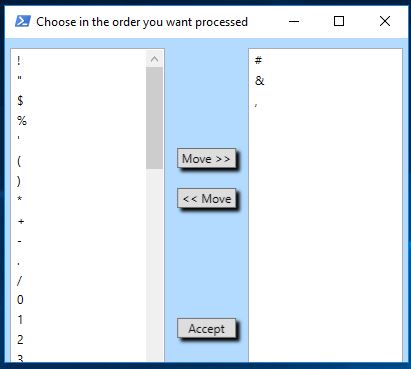Click the scroll up arrow of left list
The image size is (411, 369).
pos(154,59)
